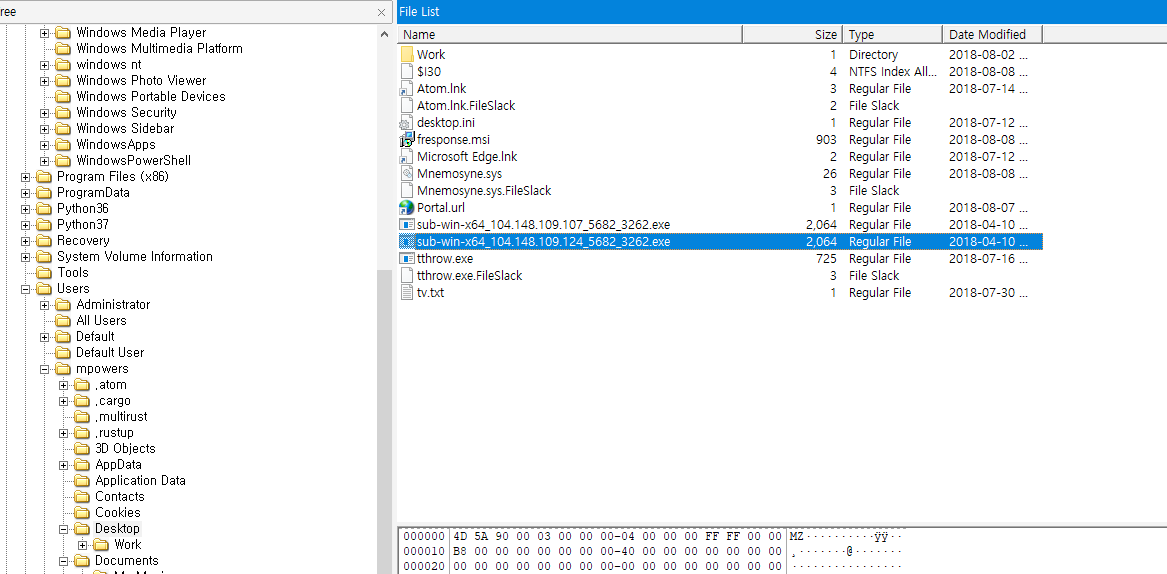
Task: Expand the .atom tree node
Action: click(64, 385)
